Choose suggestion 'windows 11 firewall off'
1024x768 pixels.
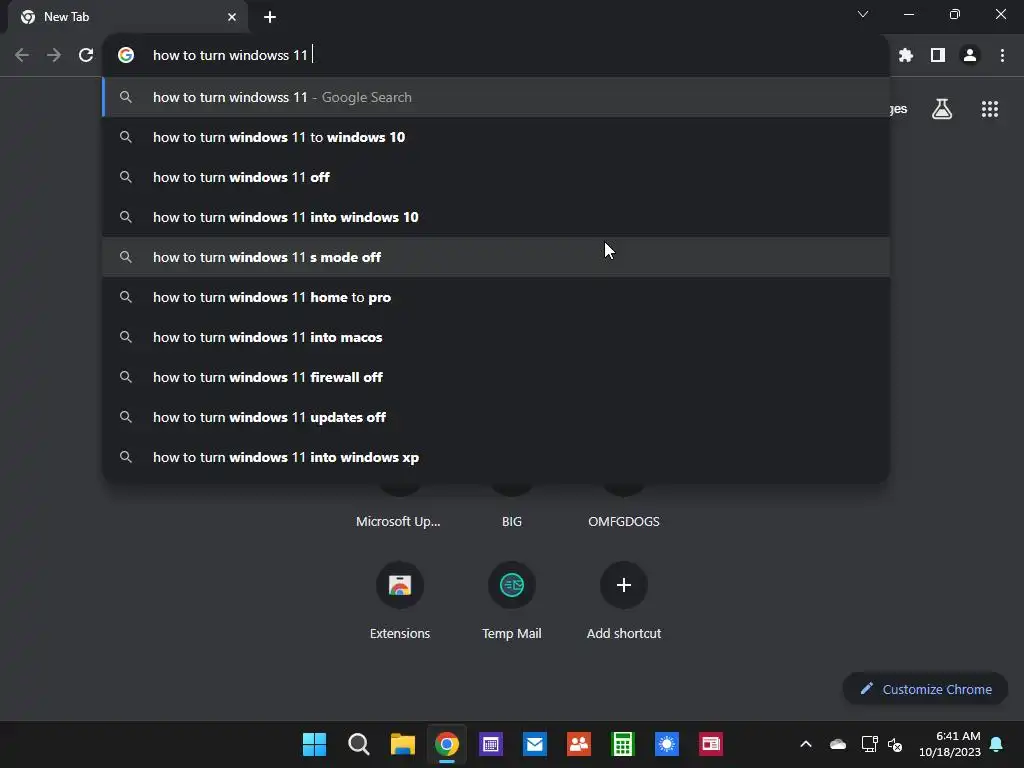(x=496, y=377)
